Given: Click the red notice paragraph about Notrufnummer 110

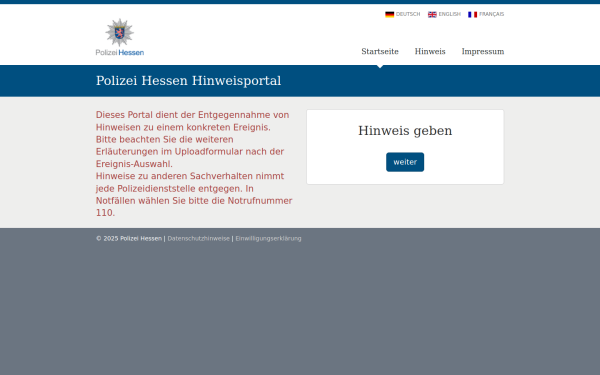Looking at the screenshot, I should coord(194,164).
